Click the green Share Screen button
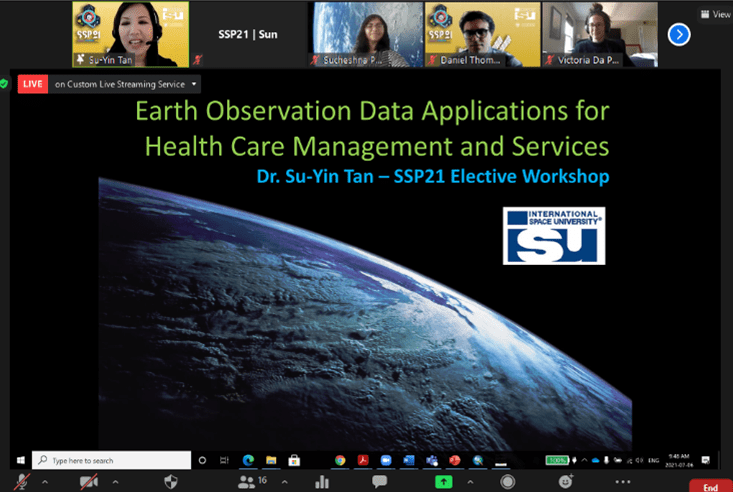The height and width of the screenshot is (492, 733). 443,481
